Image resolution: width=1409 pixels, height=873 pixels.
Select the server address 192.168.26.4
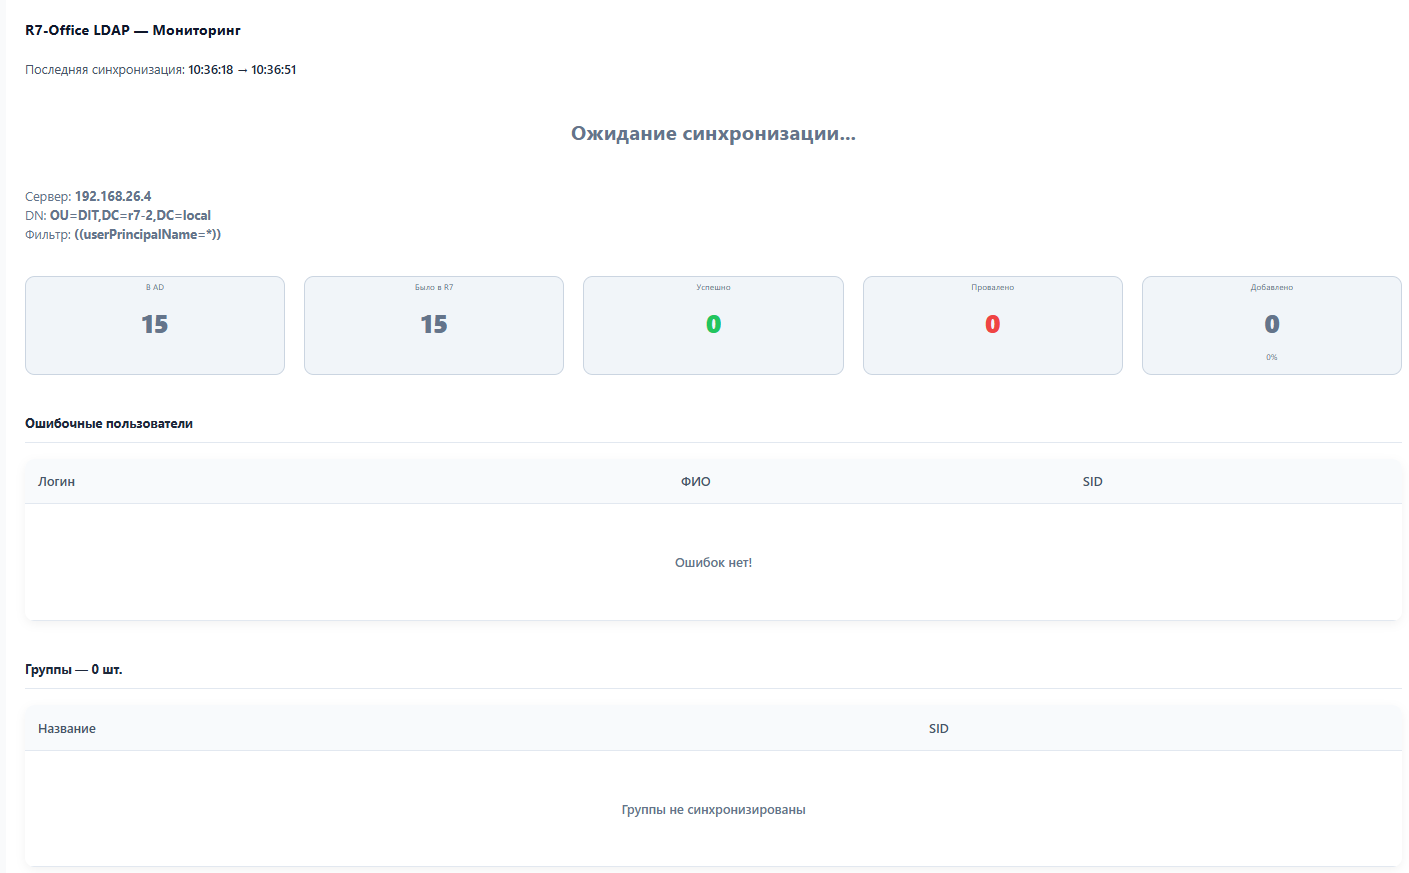[113, 197]
